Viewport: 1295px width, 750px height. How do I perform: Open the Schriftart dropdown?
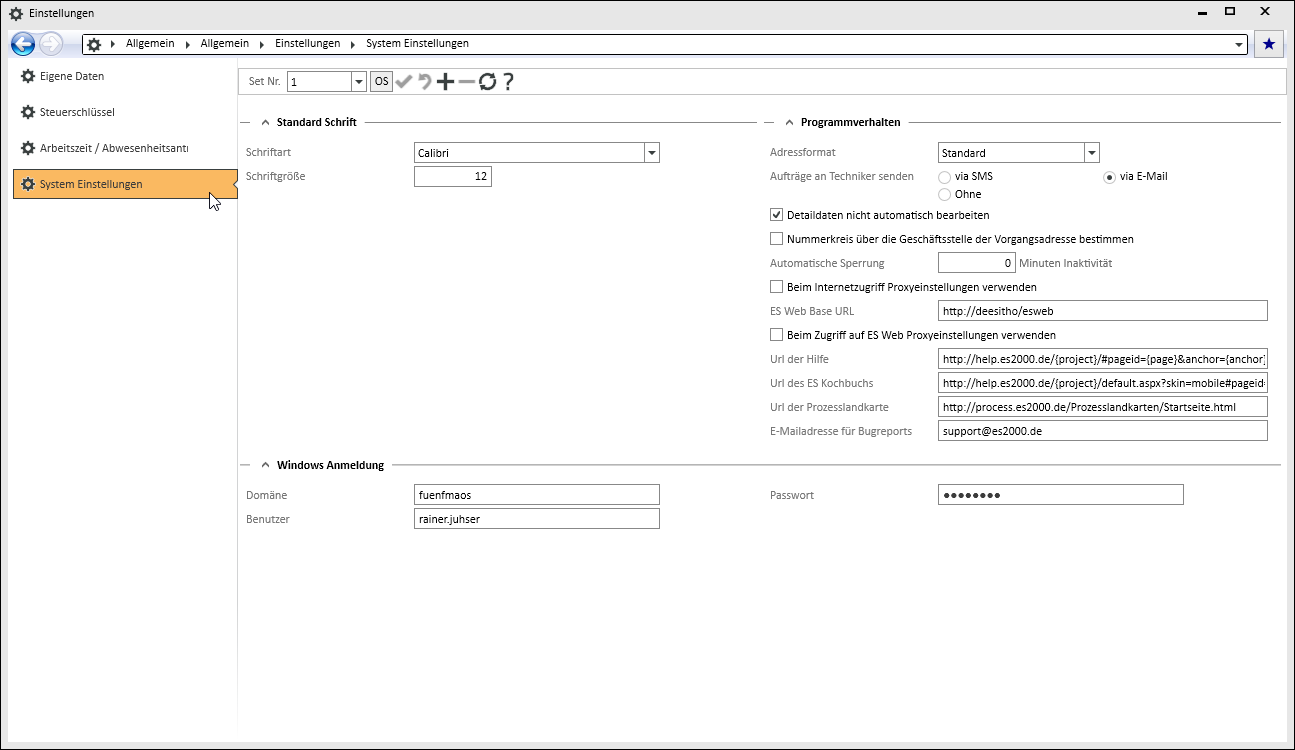651,153
